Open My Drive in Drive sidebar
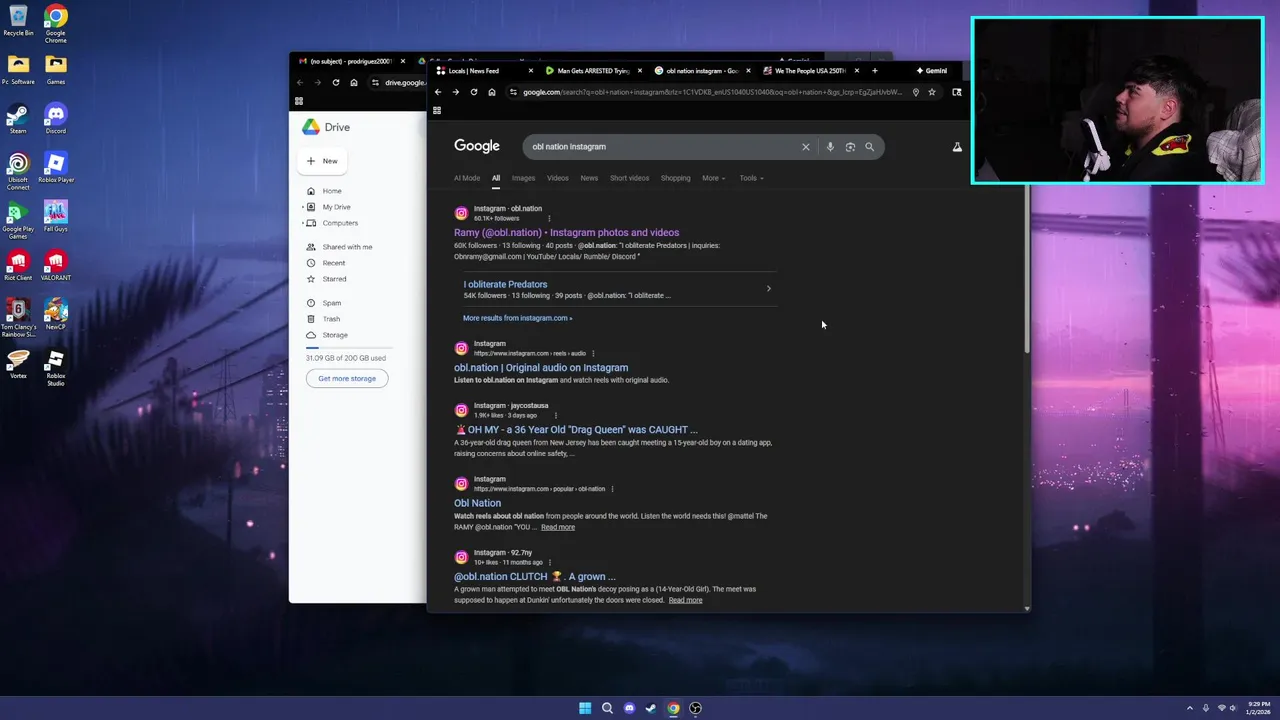 pyautogui.click(x=336, y=207)
